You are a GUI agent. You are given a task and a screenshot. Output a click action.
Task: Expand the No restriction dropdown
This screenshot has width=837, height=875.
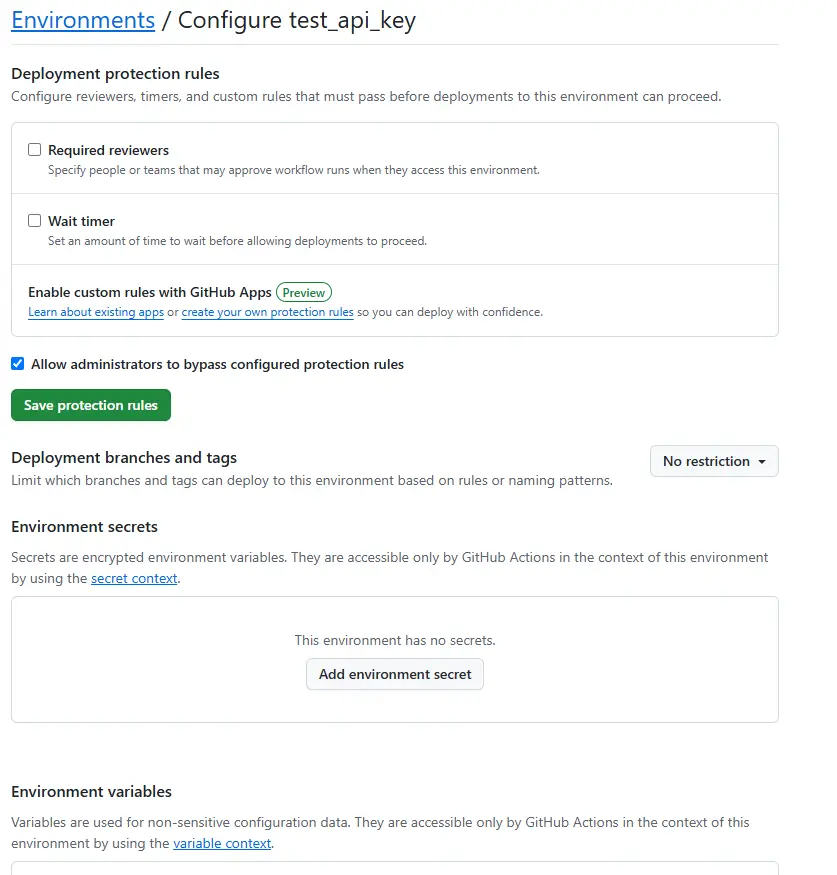(x=714, y=461)
